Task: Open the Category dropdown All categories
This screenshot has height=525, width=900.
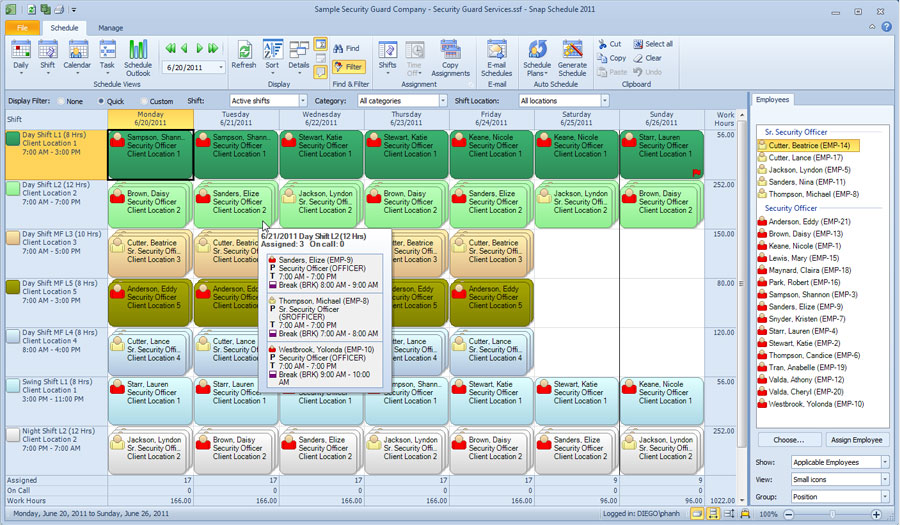Action: coord(443,101)
